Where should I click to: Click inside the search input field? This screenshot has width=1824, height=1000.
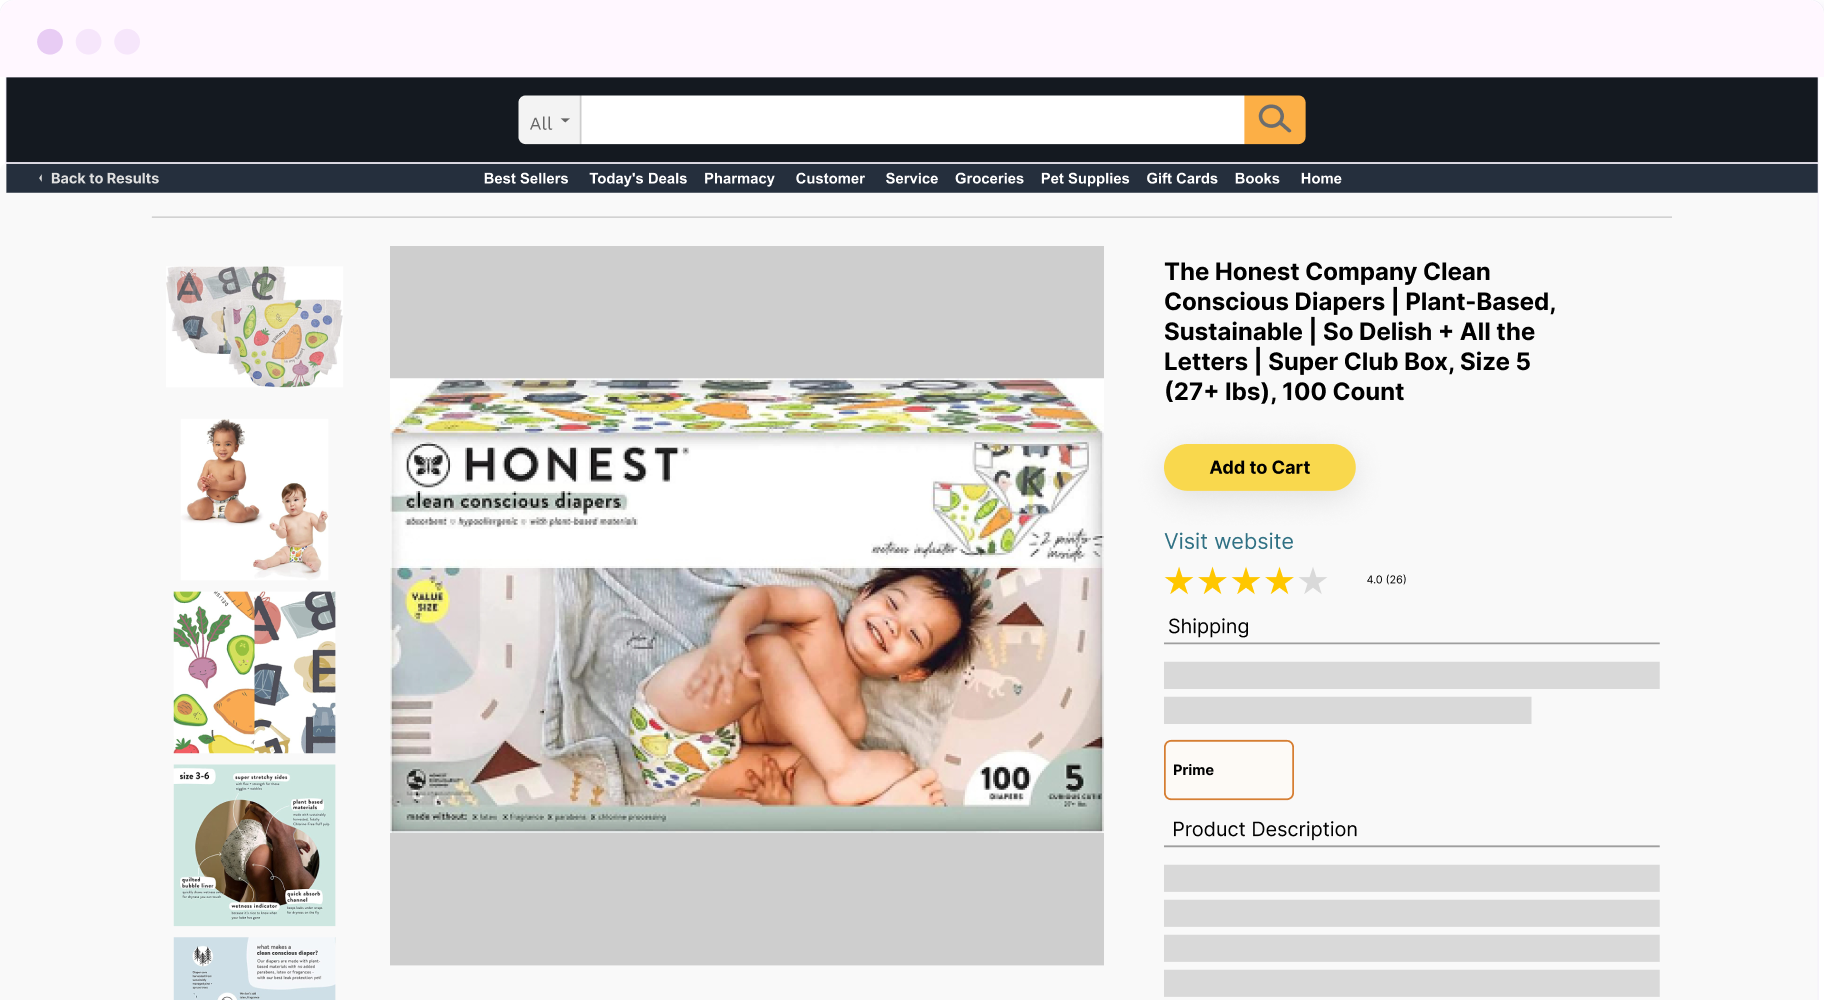(x=912, y=120)
